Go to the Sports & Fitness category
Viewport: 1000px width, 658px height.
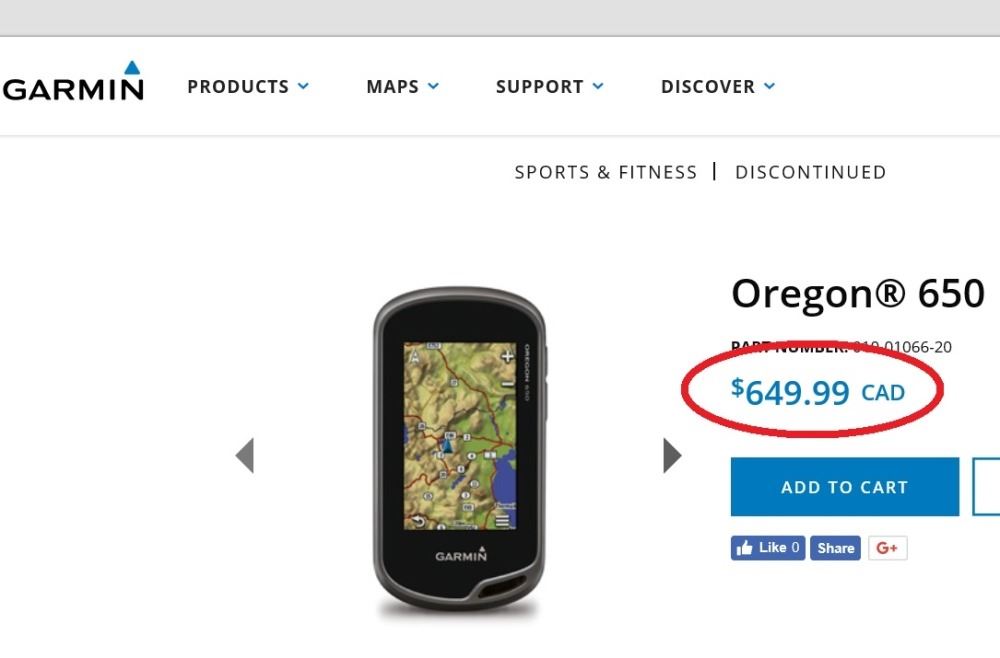[605, 172]
